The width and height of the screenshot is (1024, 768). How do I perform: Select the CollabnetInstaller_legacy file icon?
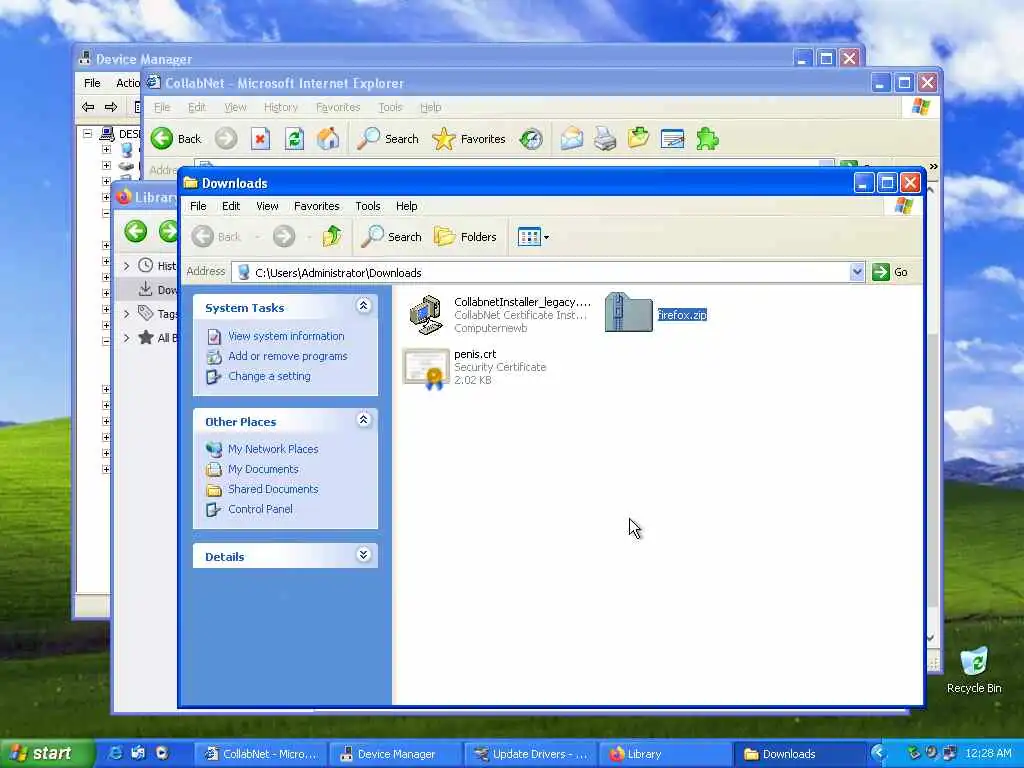click(x=425, y=315)
